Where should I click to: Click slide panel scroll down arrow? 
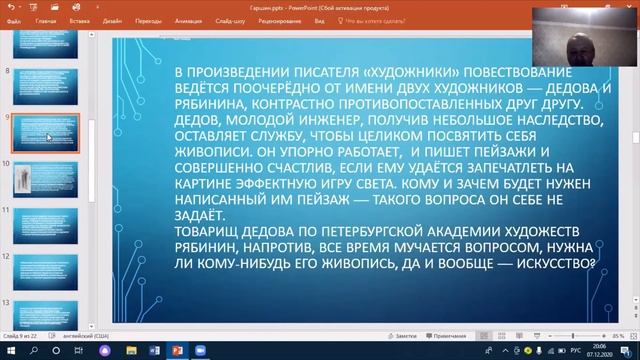[92, 327]
